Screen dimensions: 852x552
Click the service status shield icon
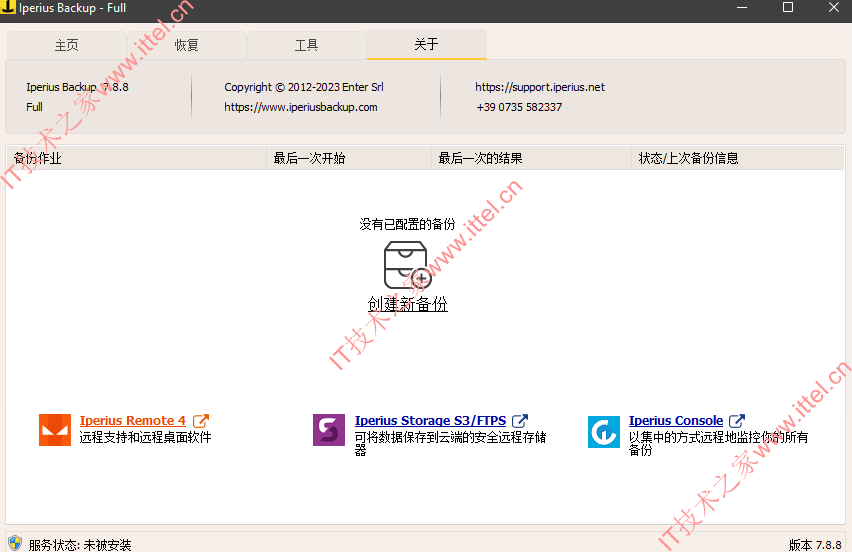click(15, 543)
